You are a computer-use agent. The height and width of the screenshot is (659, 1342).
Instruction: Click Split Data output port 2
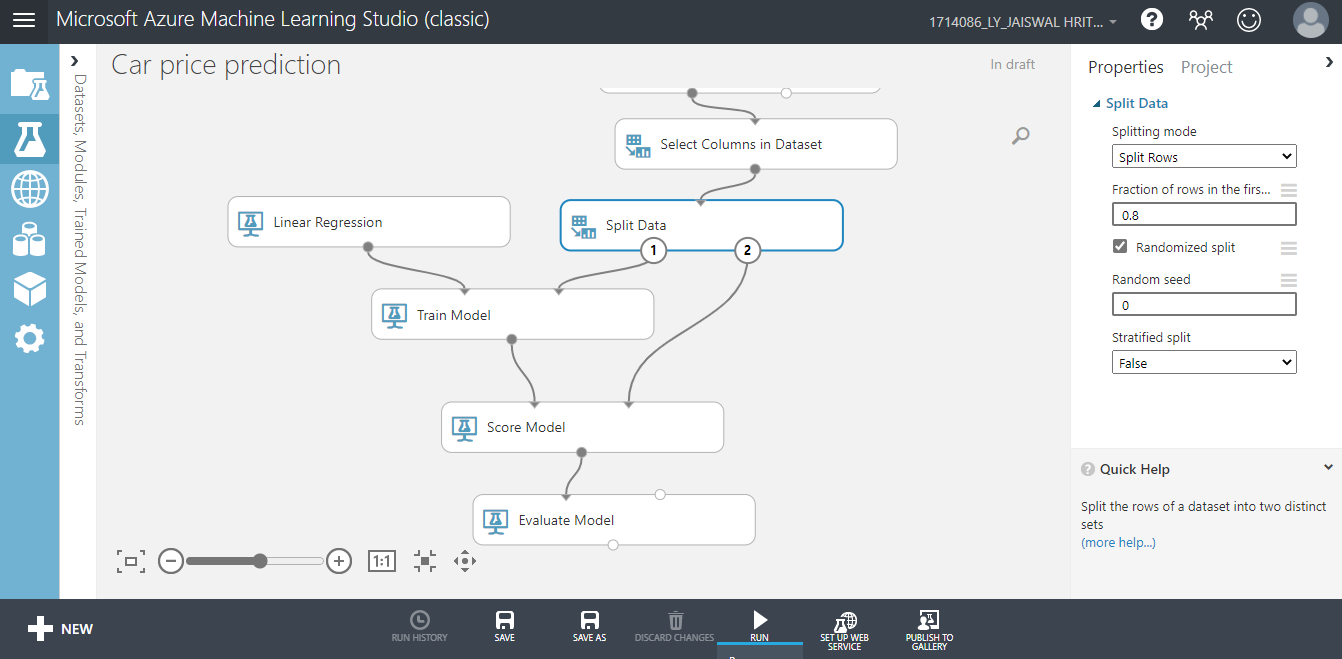click(x=748, y=250)
